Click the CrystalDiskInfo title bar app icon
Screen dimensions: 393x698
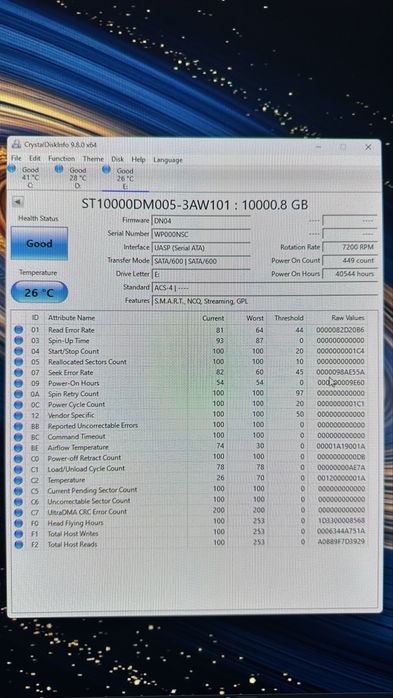point(16,144)
